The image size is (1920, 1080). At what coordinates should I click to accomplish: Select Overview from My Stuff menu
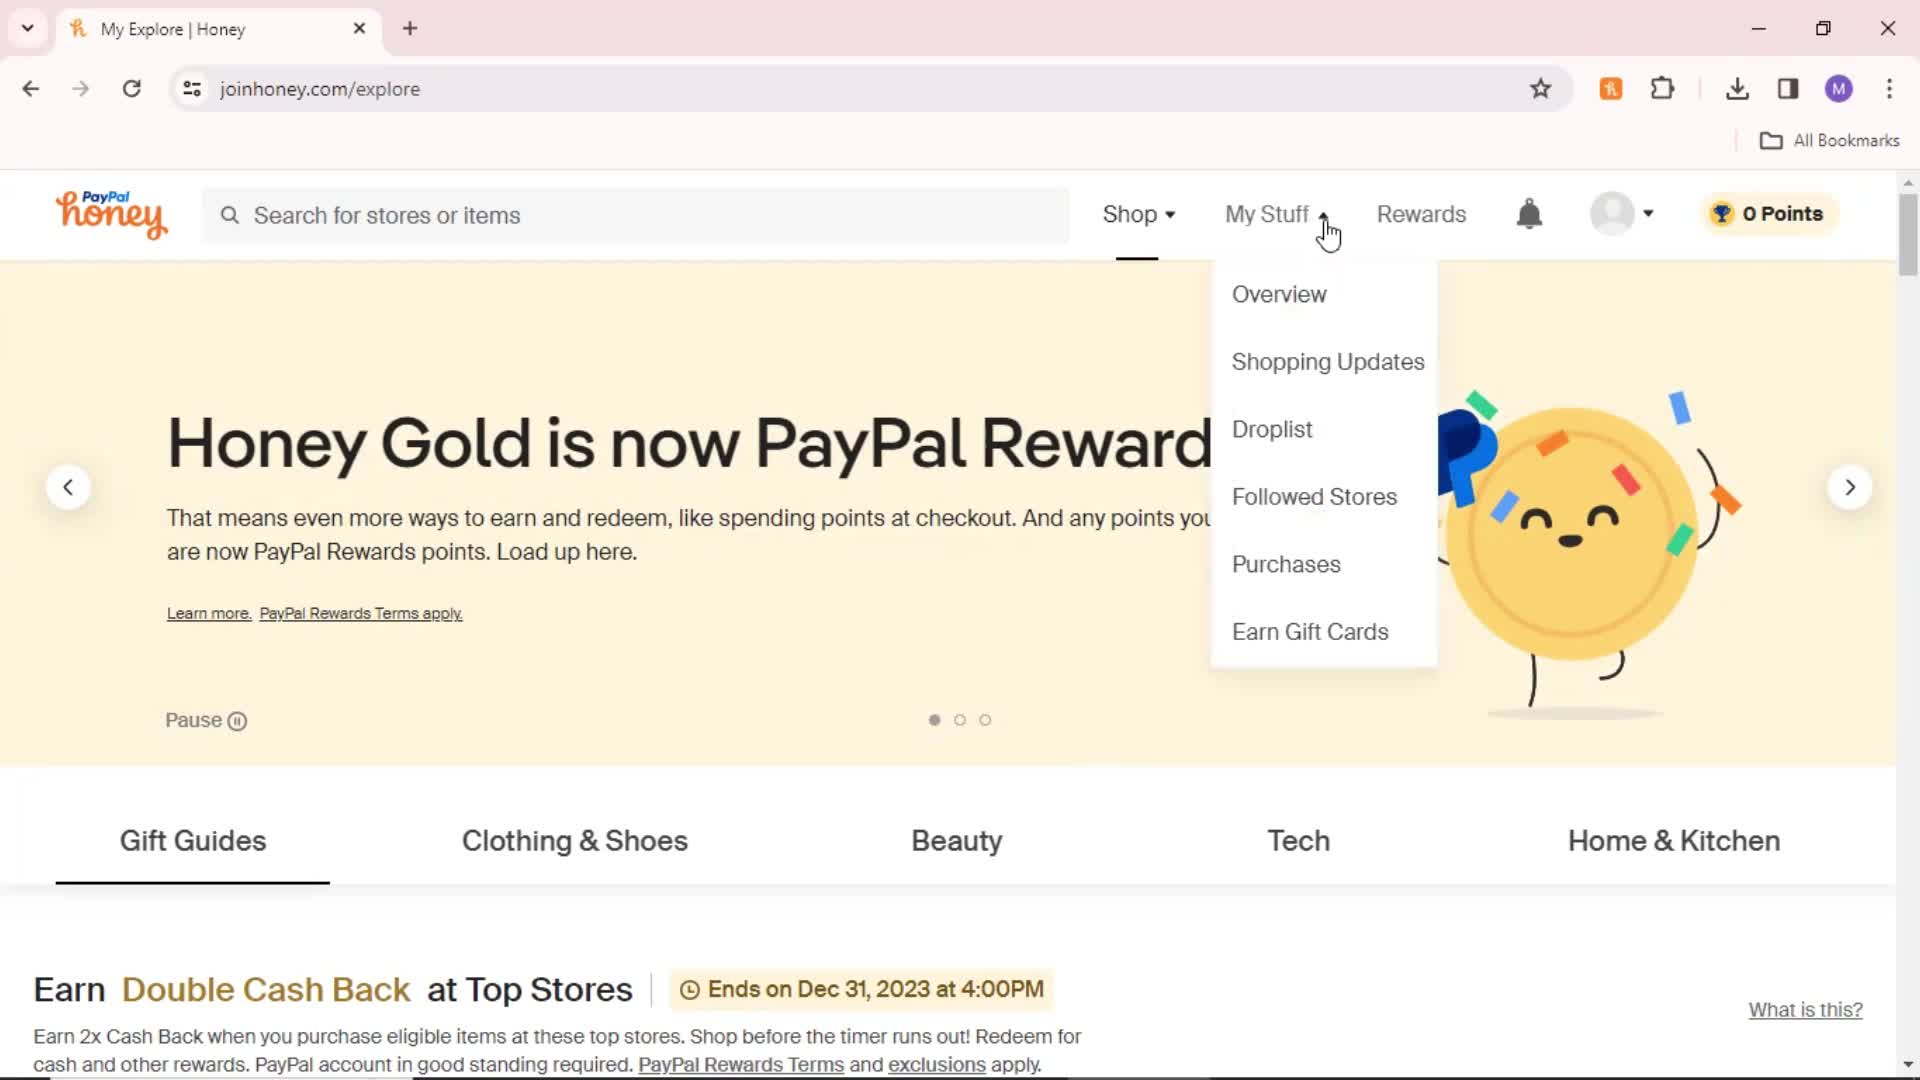tap(1279, 293)
